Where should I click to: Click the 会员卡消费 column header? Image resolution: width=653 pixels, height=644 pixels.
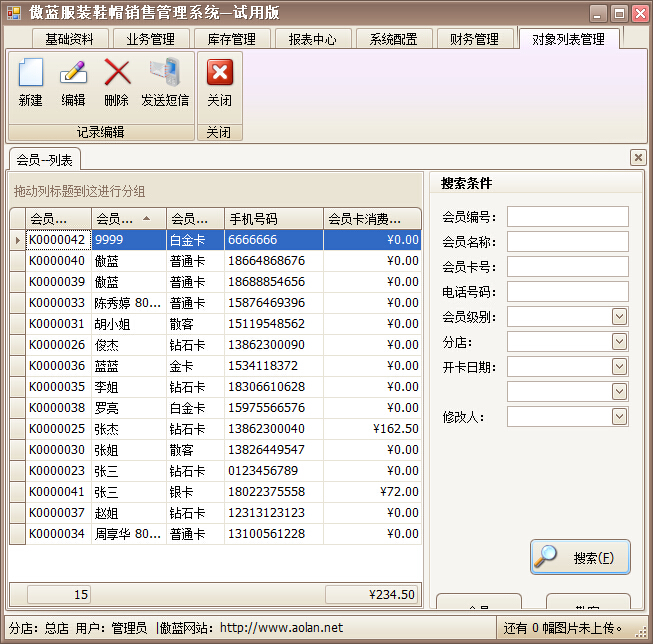372,219
